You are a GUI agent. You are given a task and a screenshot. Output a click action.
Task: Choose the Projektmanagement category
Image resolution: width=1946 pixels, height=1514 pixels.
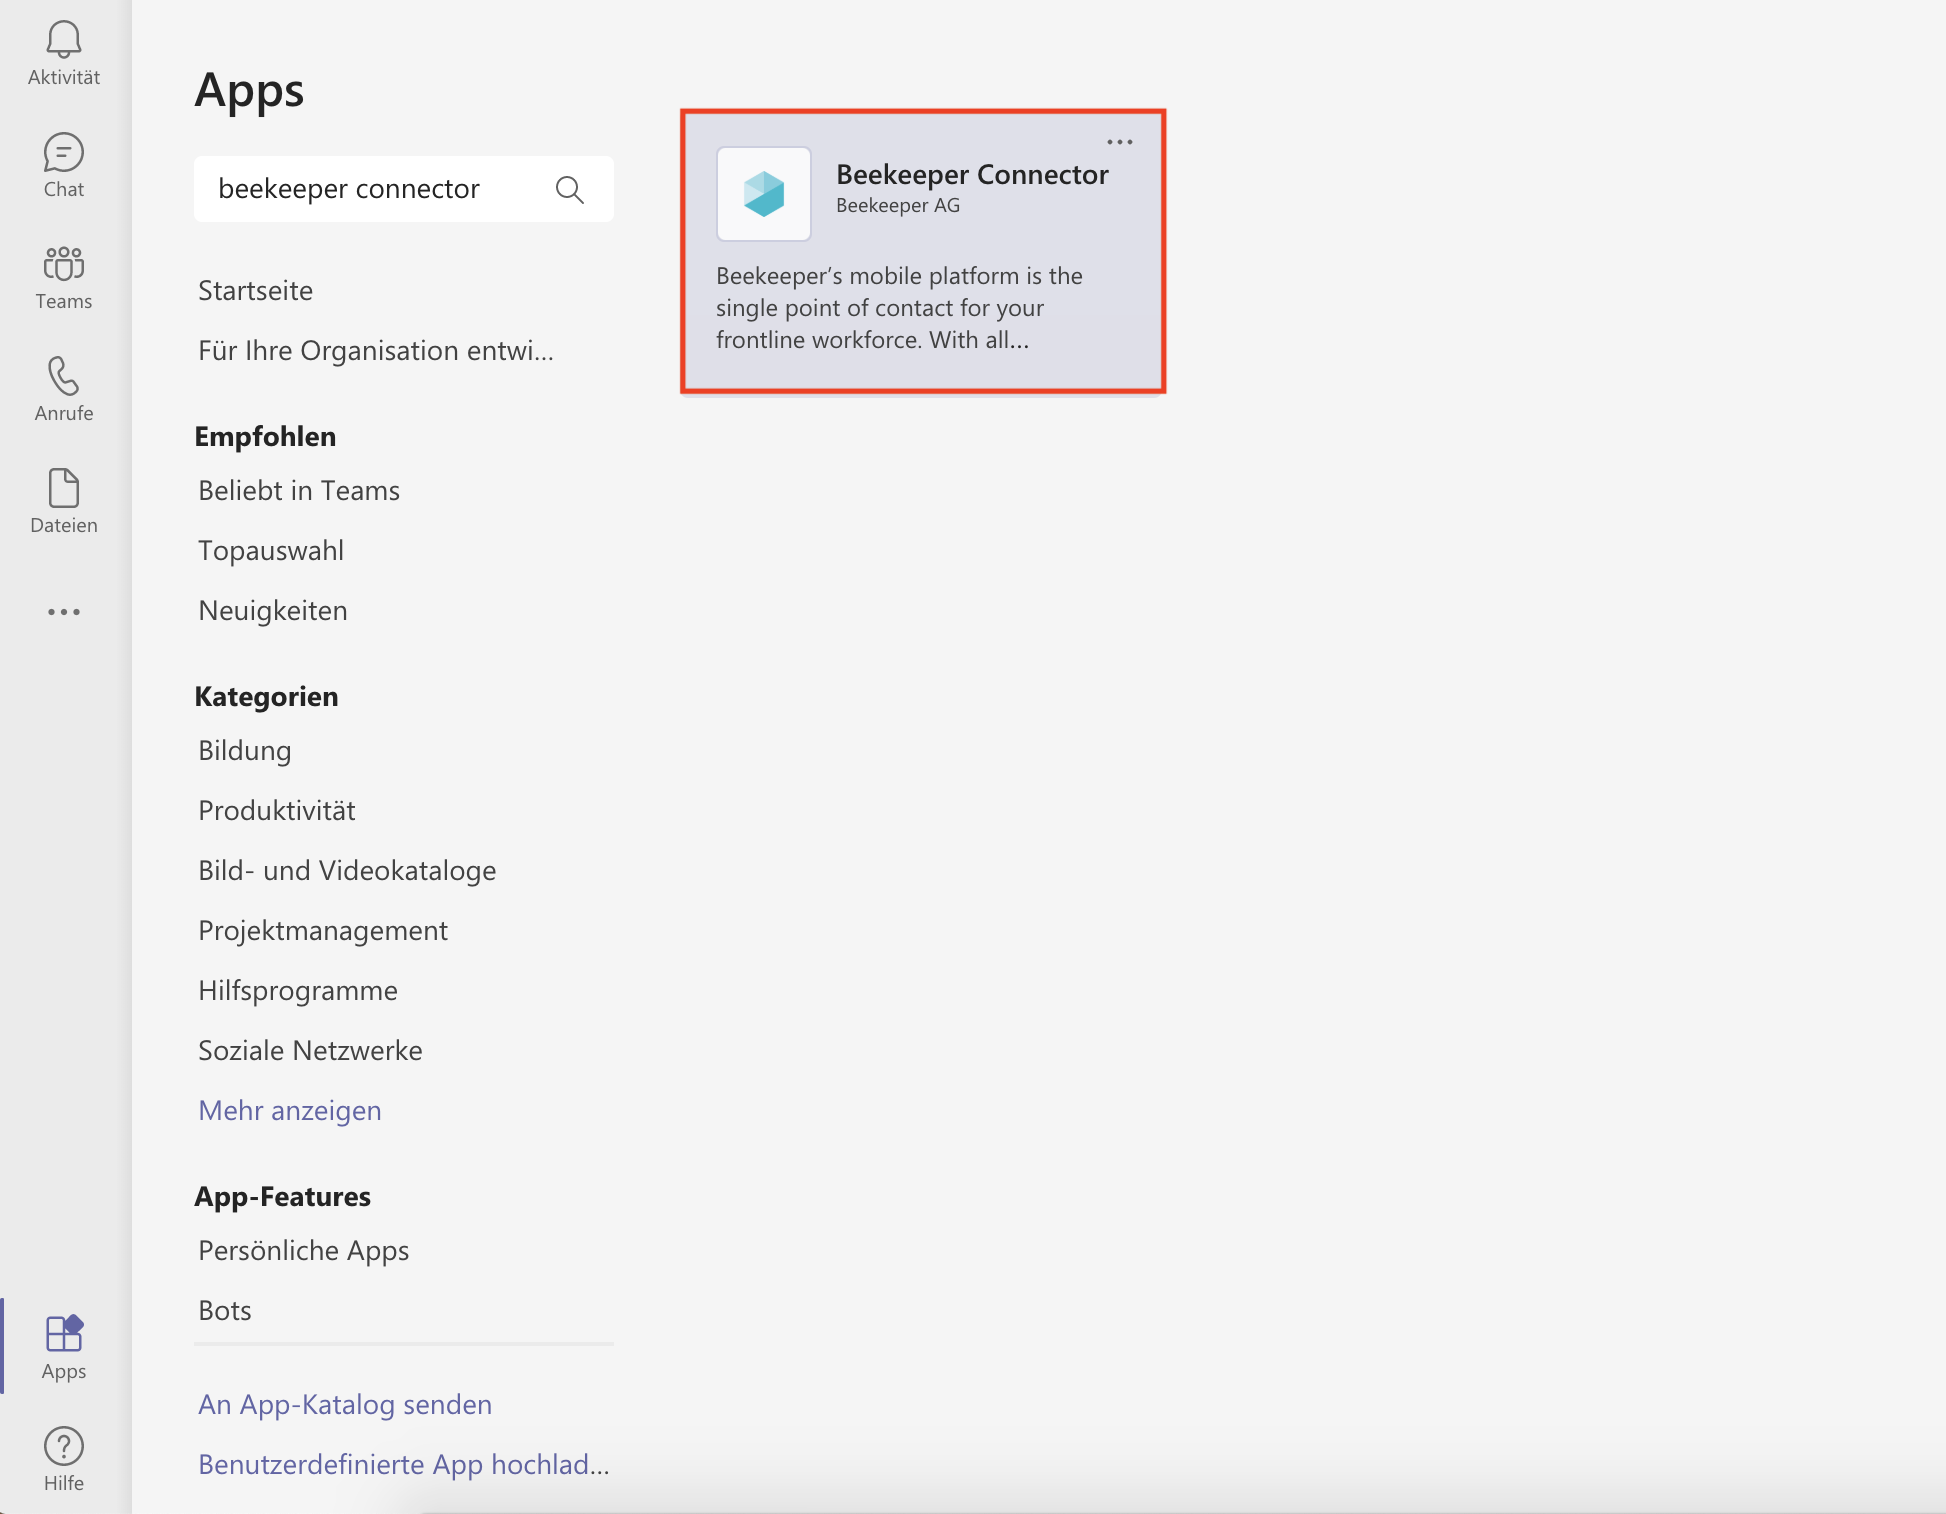point(323,930)
